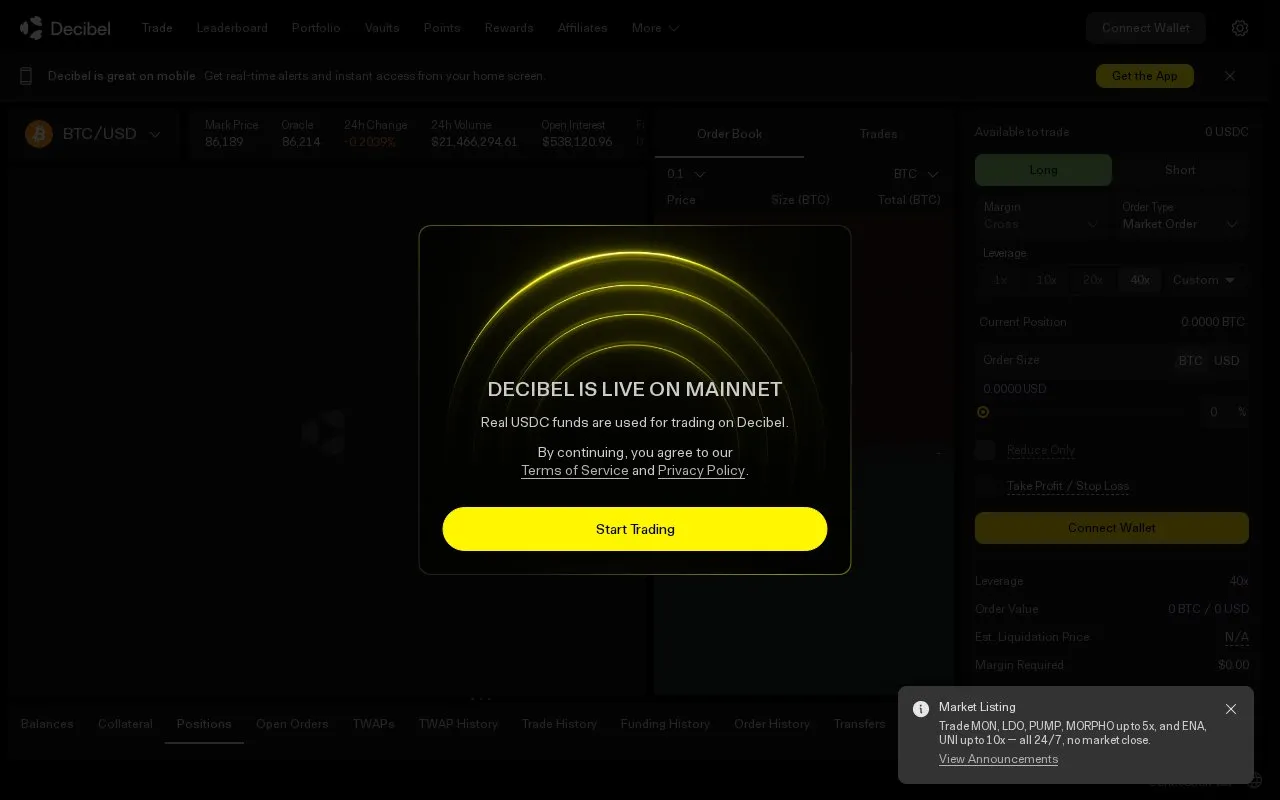The width and height of the screenshot is (1280, 800).
Task: Open the Vaults page
Action: pos(382,28)
